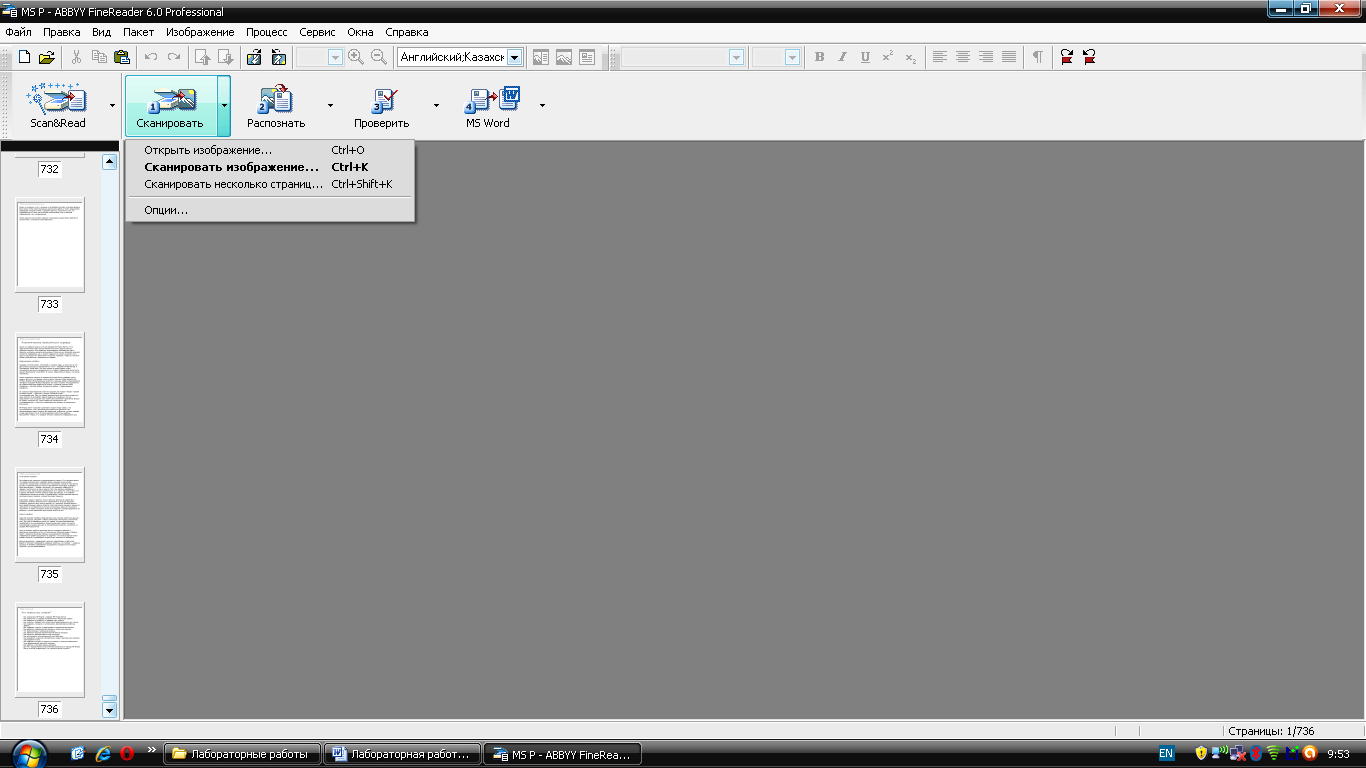Select page thumbnail 733
Image resolution: width=1366 pixels, height=768 pixels.
pos(50,244)
